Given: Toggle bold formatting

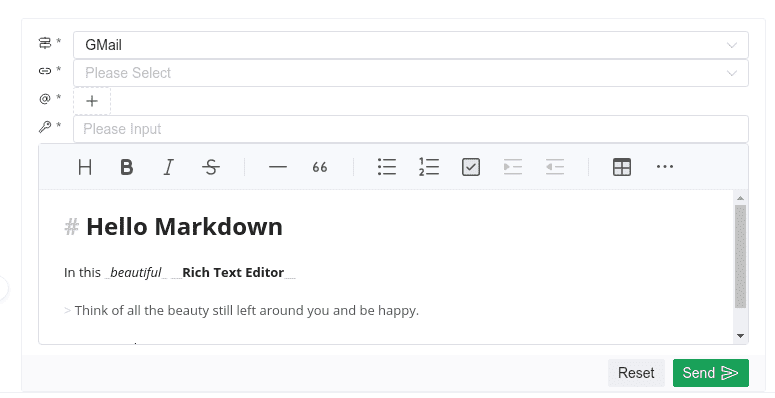Looking at the screenshot, I should pyautogui.click(x=127, y=167).
